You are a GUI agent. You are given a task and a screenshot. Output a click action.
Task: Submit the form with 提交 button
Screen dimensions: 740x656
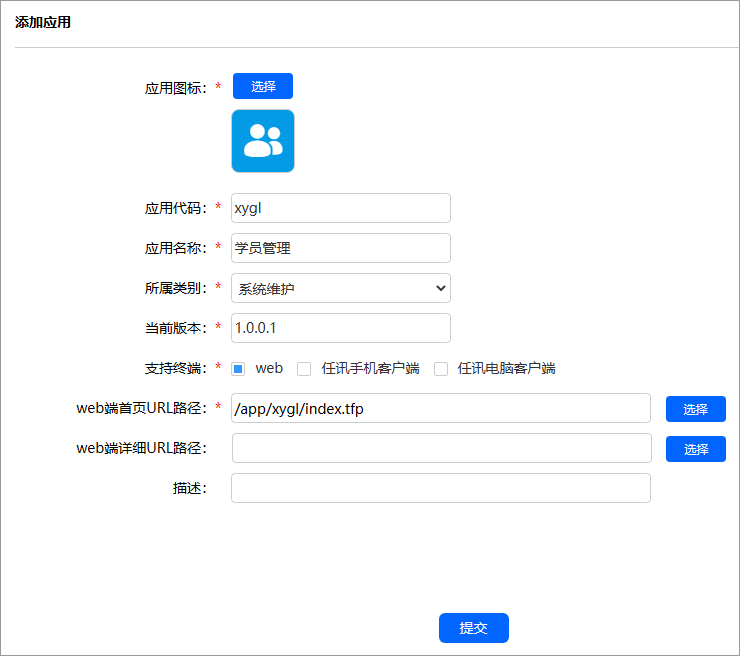(473, 628)
